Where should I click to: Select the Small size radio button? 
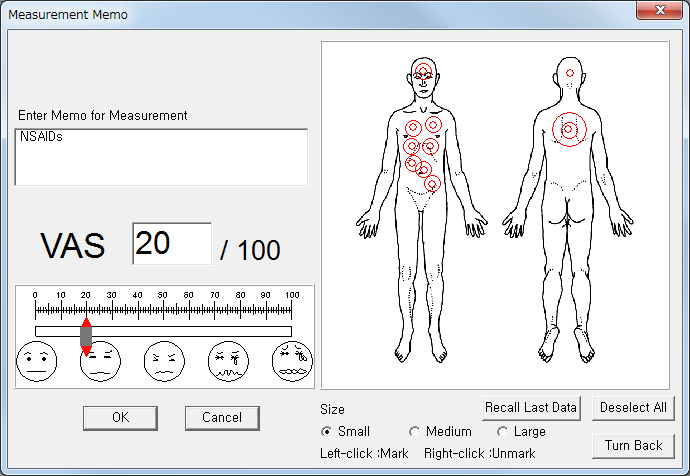coord(327,432)
